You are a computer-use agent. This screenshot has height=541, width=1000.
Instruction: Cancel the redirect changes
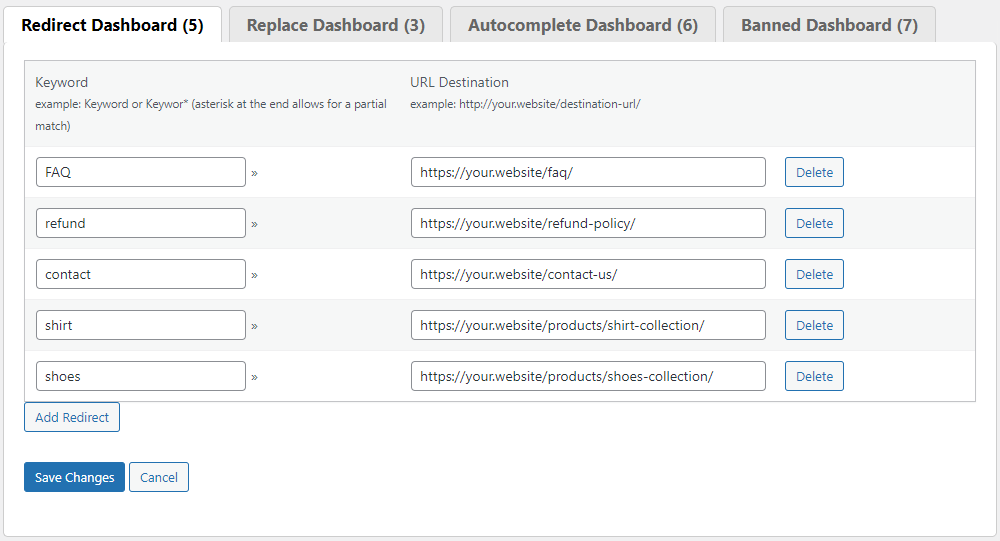(159, 477)
